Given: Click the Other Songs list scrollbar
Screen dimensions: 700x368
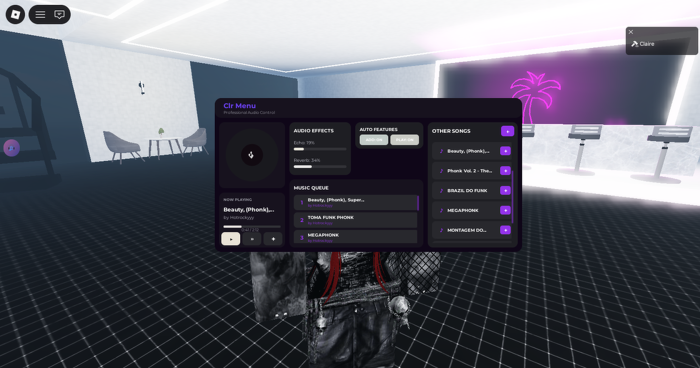Looking at the screenshot, I should (512, 197).
